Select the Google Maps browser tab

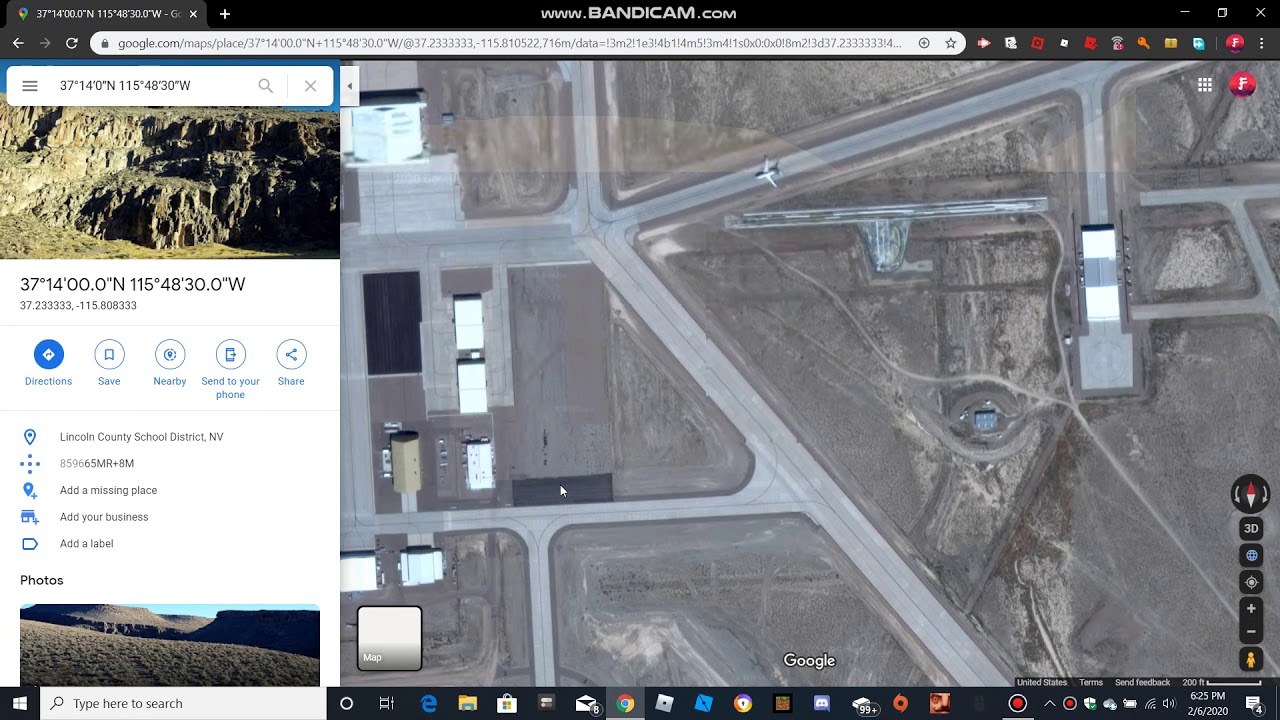[105, 14]
